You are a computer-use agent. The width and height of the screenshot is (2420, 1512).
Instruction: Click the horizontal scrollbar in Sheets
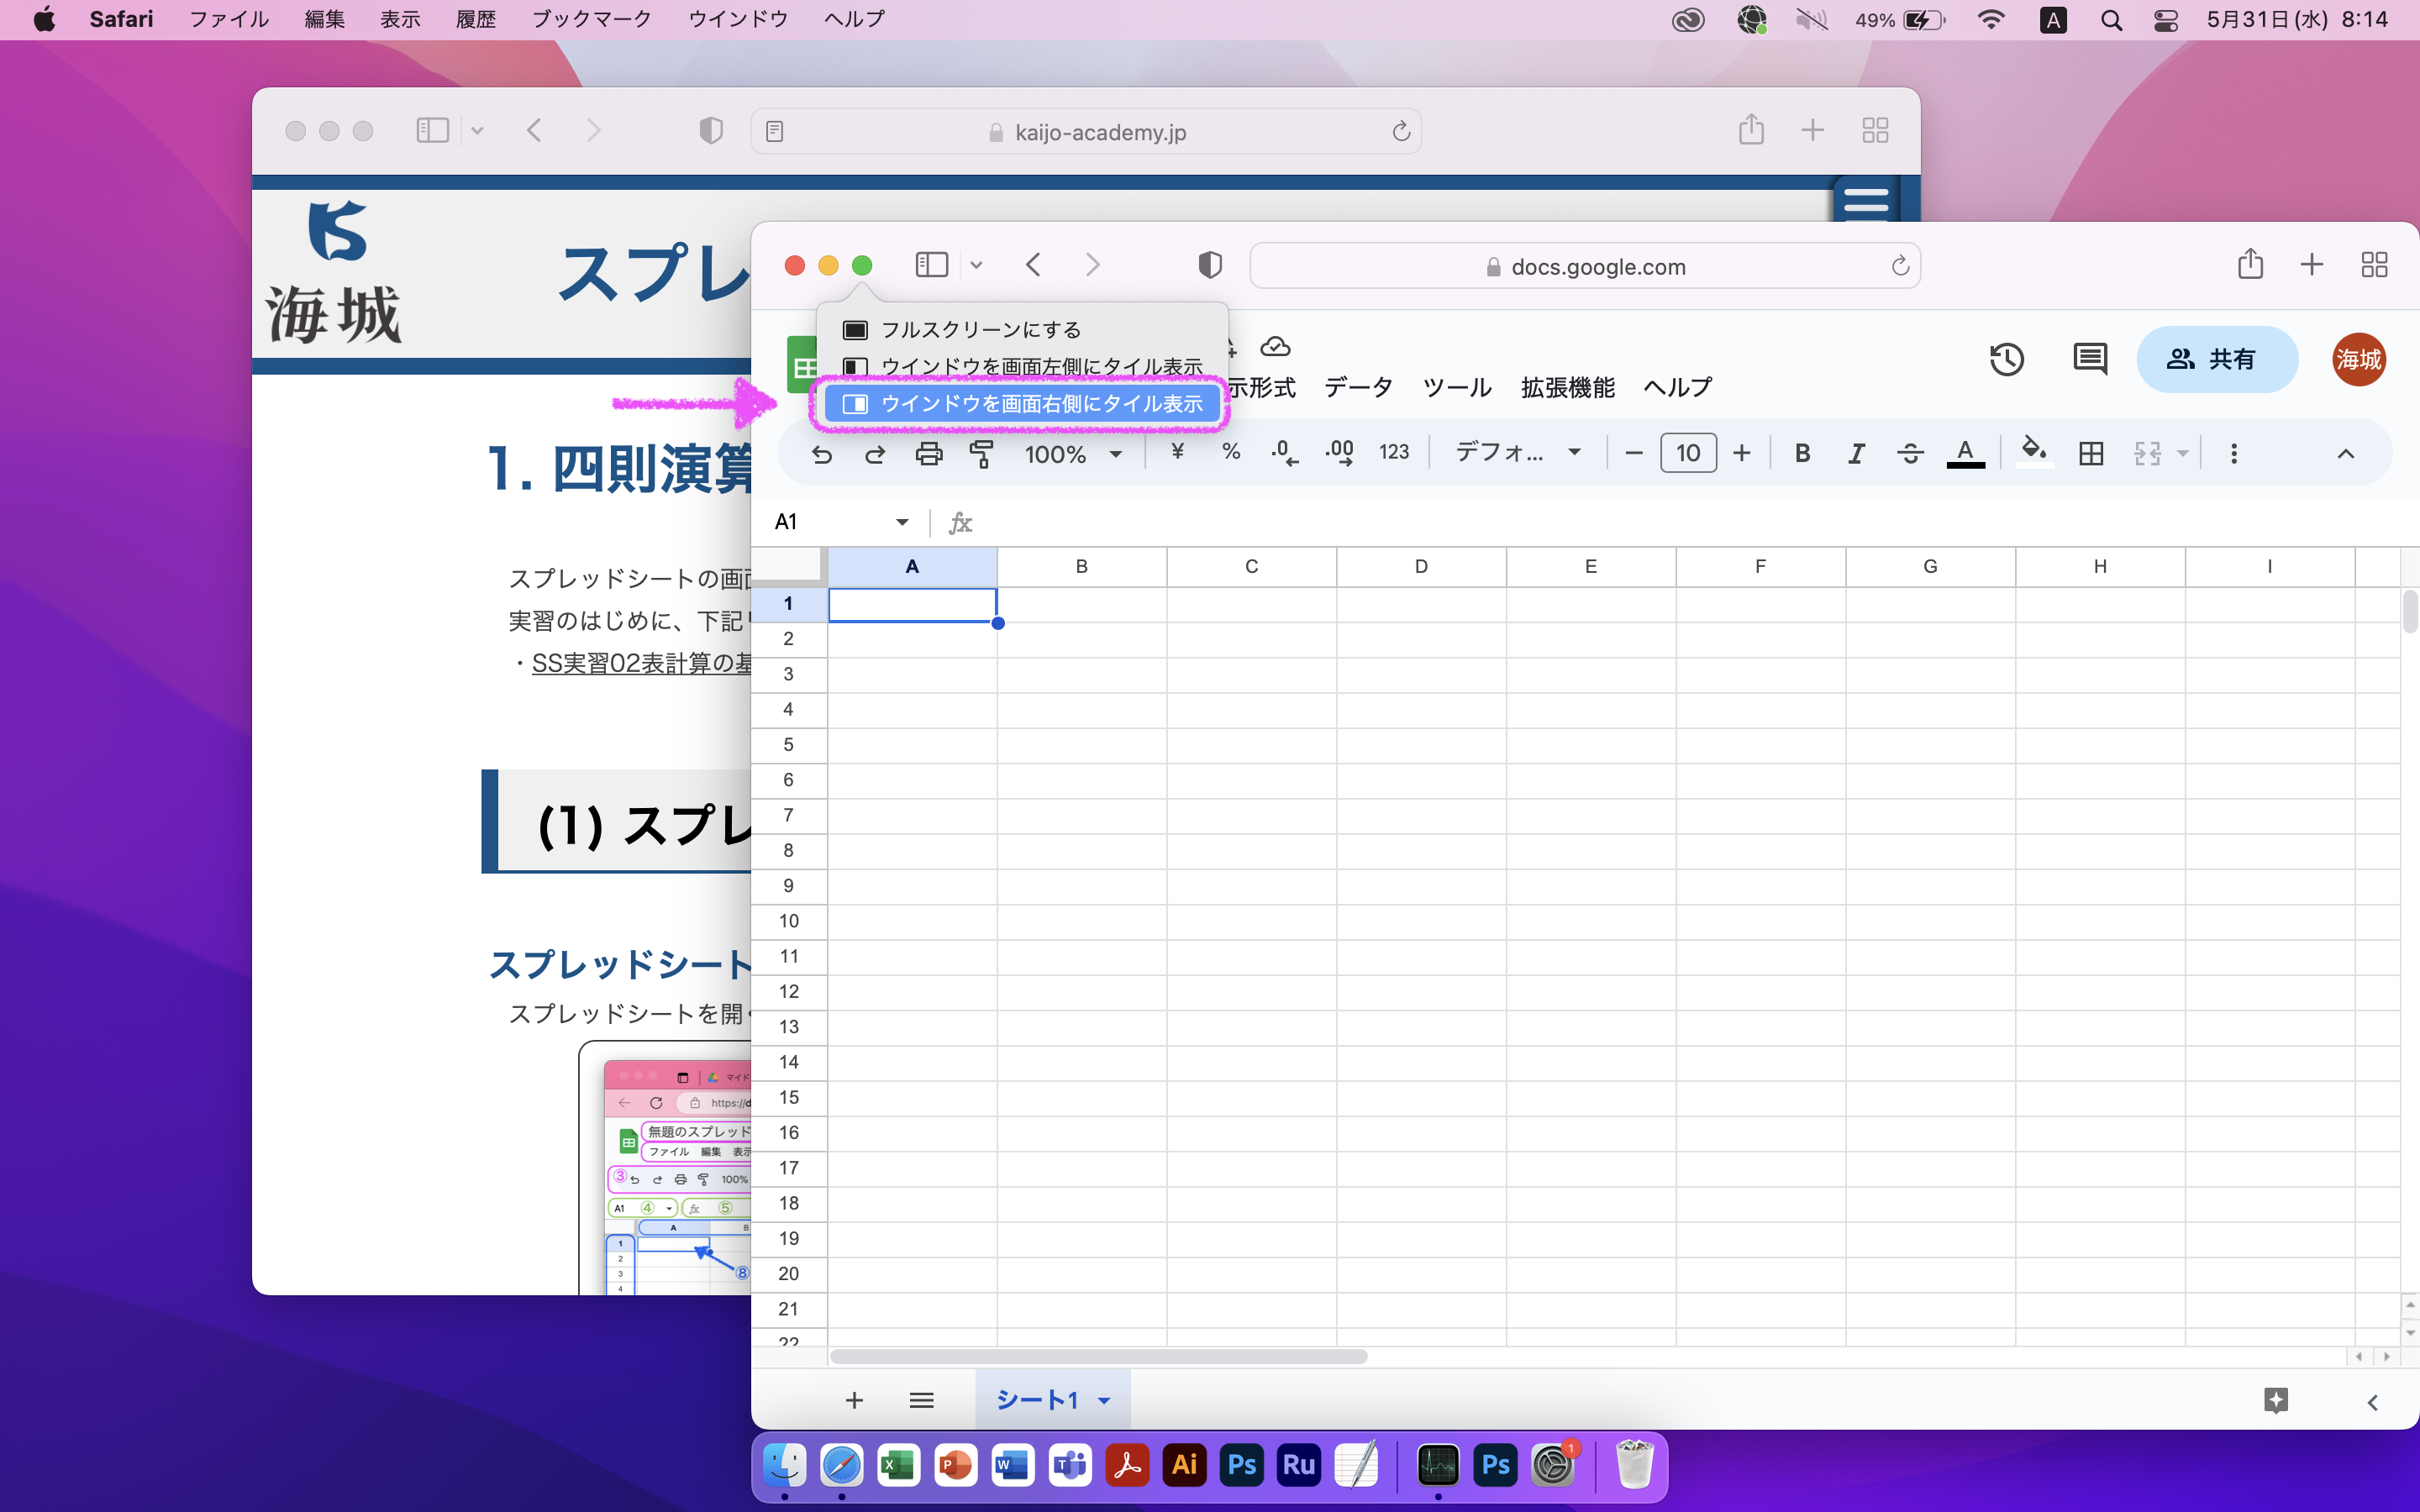click(x=1098, y=1356)
